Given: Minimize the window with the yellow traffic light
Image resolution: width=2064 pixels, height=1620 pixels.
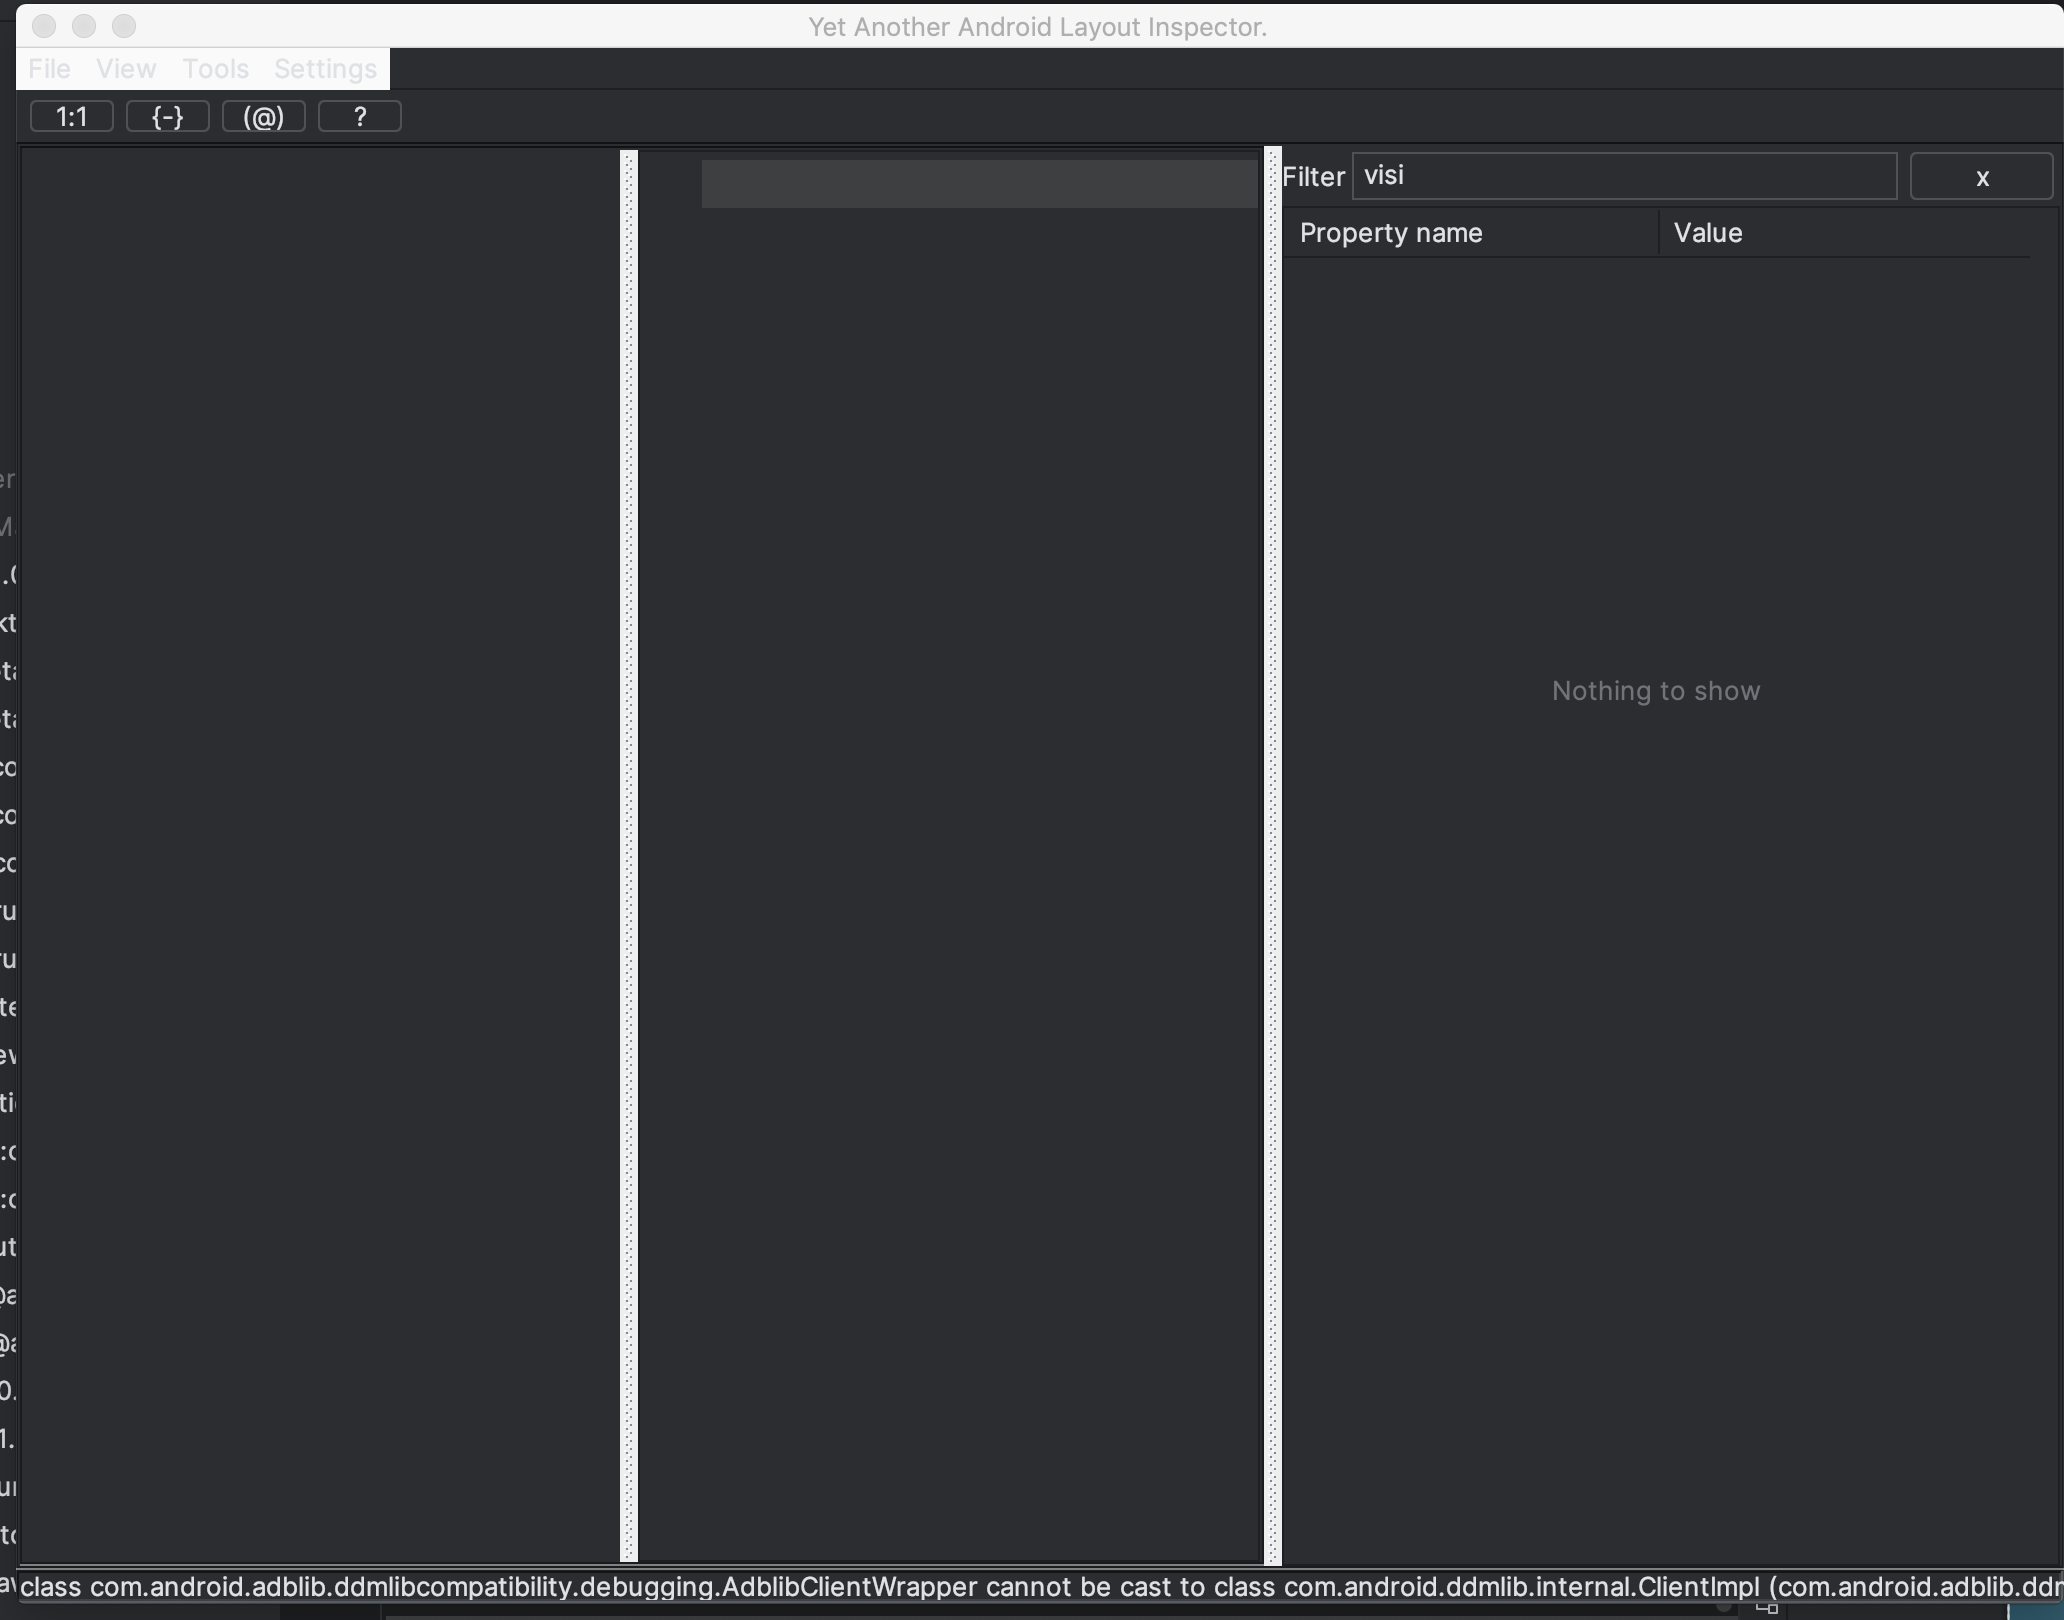Looking at the screenshot, I should pos(83,27).
